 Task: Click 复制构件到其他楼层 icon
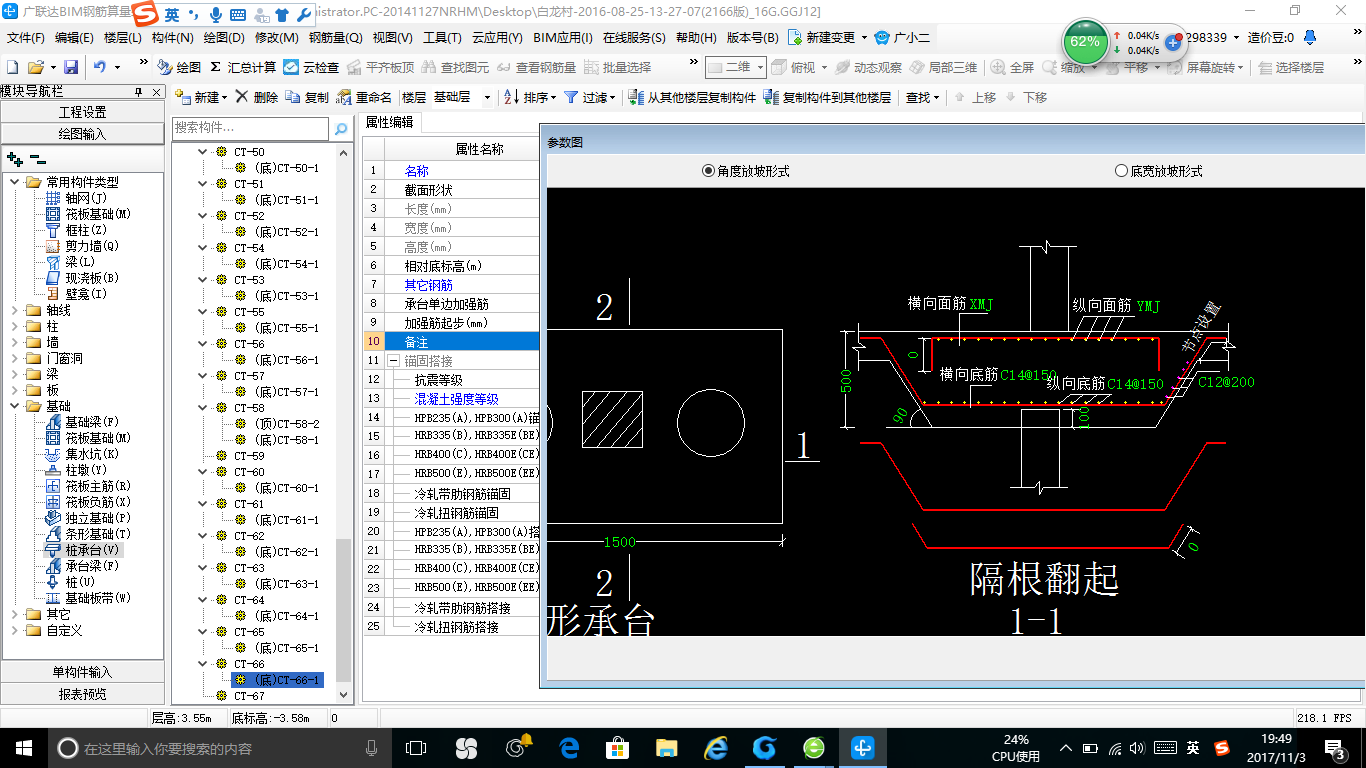[x=771, y=97]
